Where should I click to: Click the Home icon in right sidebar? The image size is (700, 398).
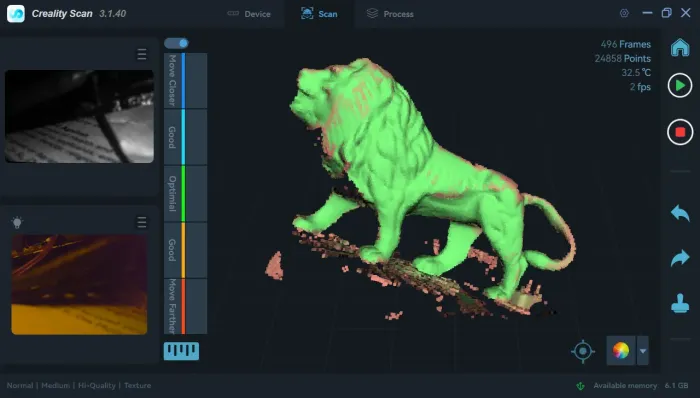coord(680,47)
